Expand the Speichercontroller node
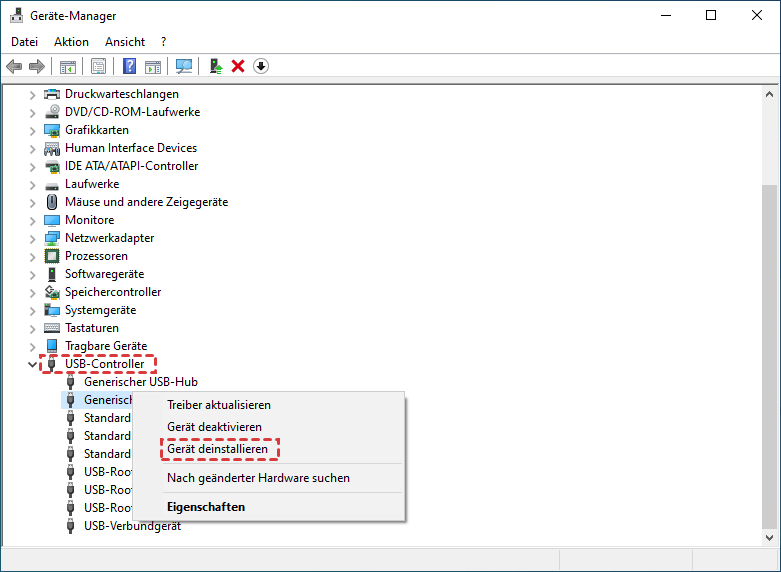This screenshot has width=781, height=572. pyautogui.click(x=32, y=293)
